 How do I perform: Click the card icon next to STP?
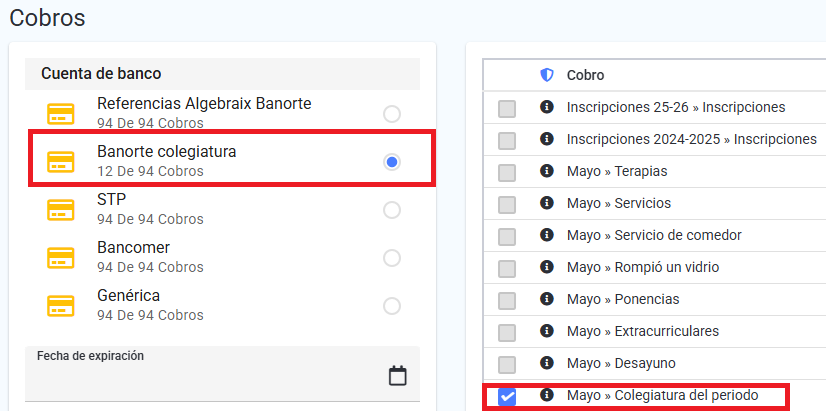coord(61,210)
